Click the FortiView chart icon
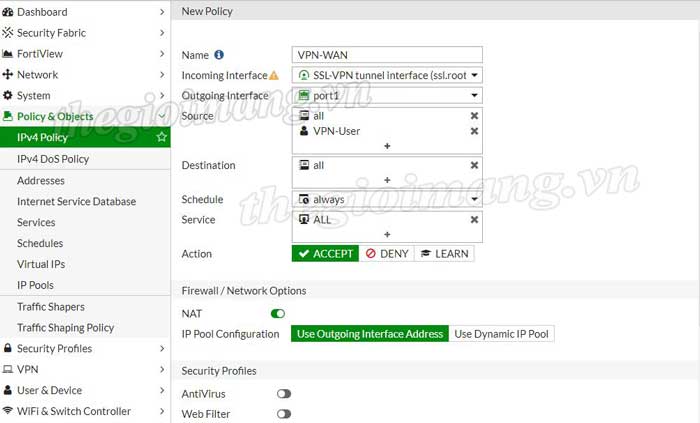700x423 pixels. pyautogui.click(x=8, y=54)
